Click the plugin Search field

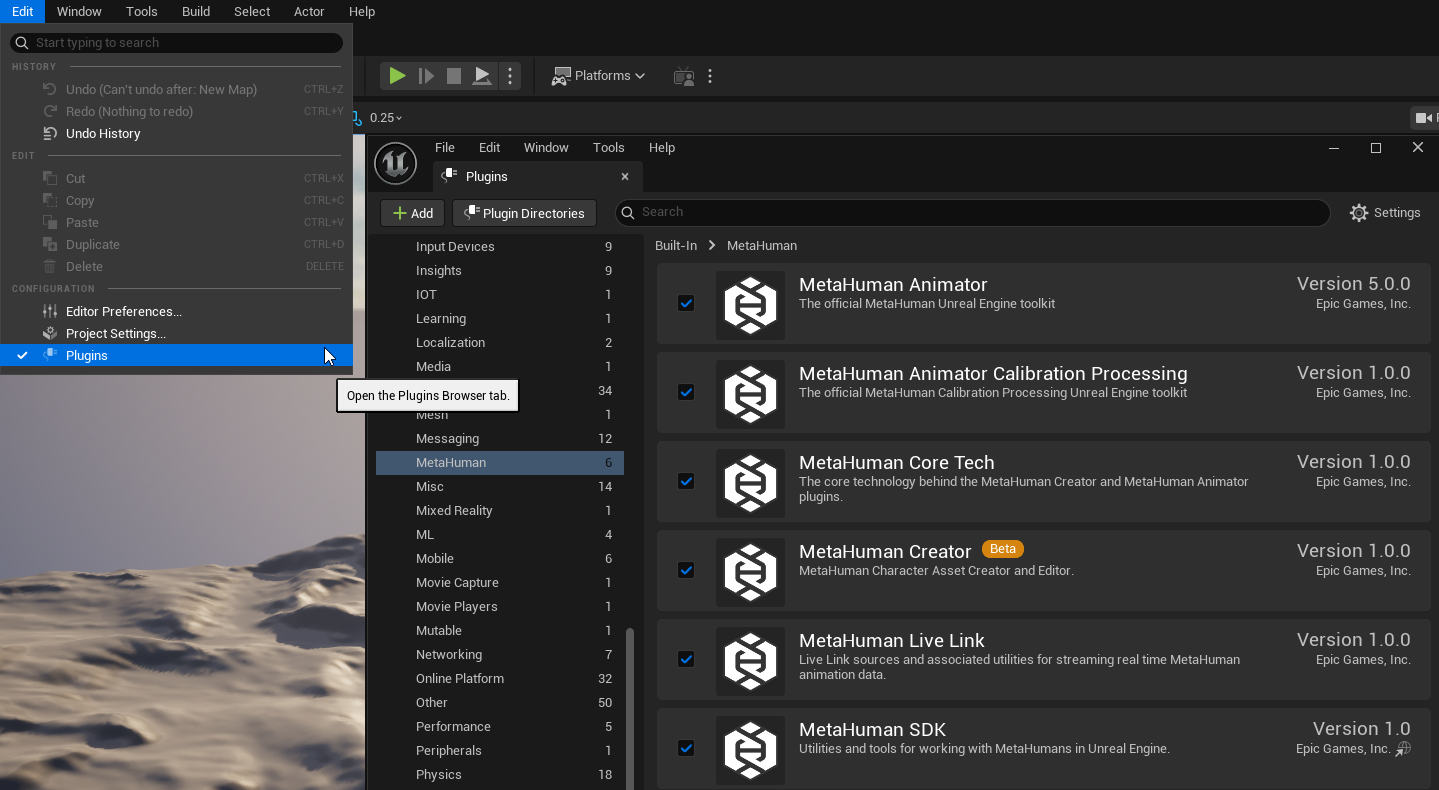click(972, 212)
